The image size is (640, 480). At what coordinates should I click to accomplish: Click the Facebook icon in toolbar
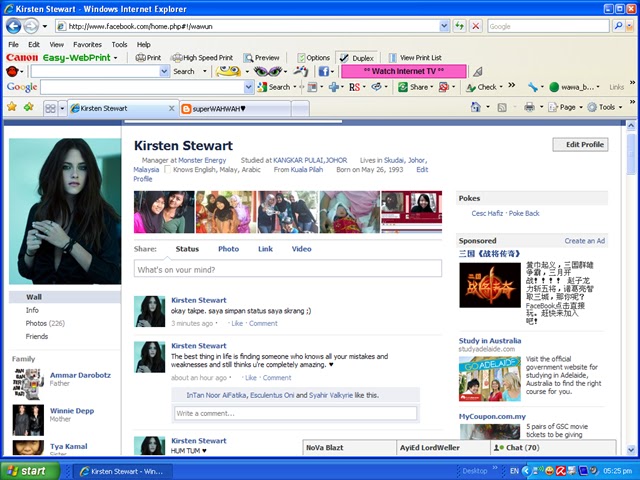(x=323, y=72)
